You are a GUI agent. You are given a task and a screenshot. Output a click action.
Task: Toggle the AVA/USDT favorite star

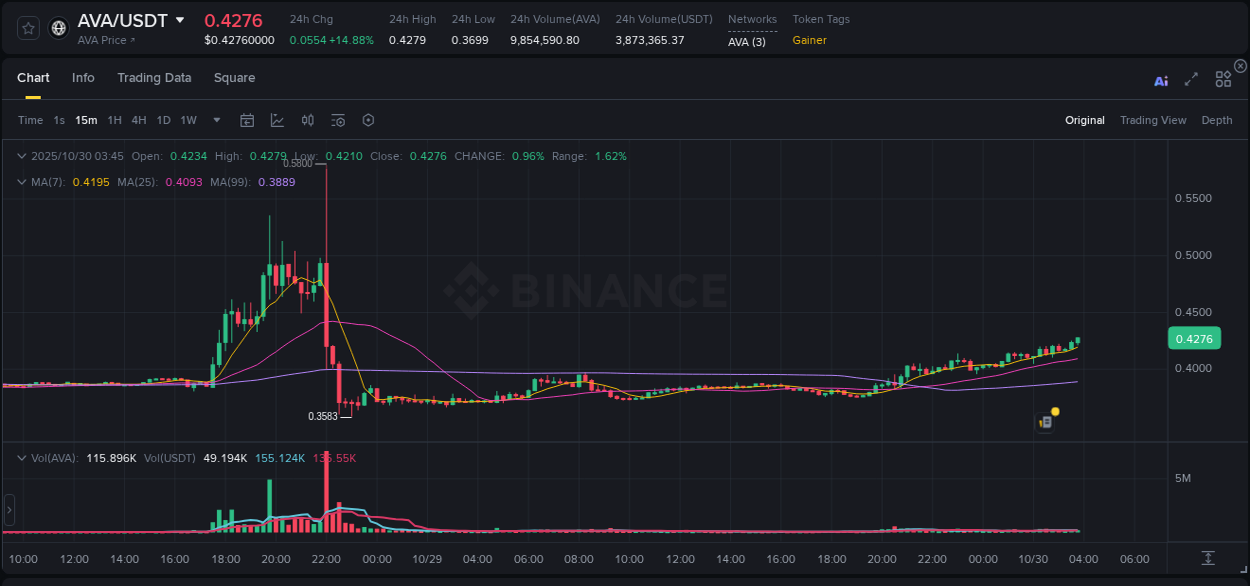click(27, 28)
